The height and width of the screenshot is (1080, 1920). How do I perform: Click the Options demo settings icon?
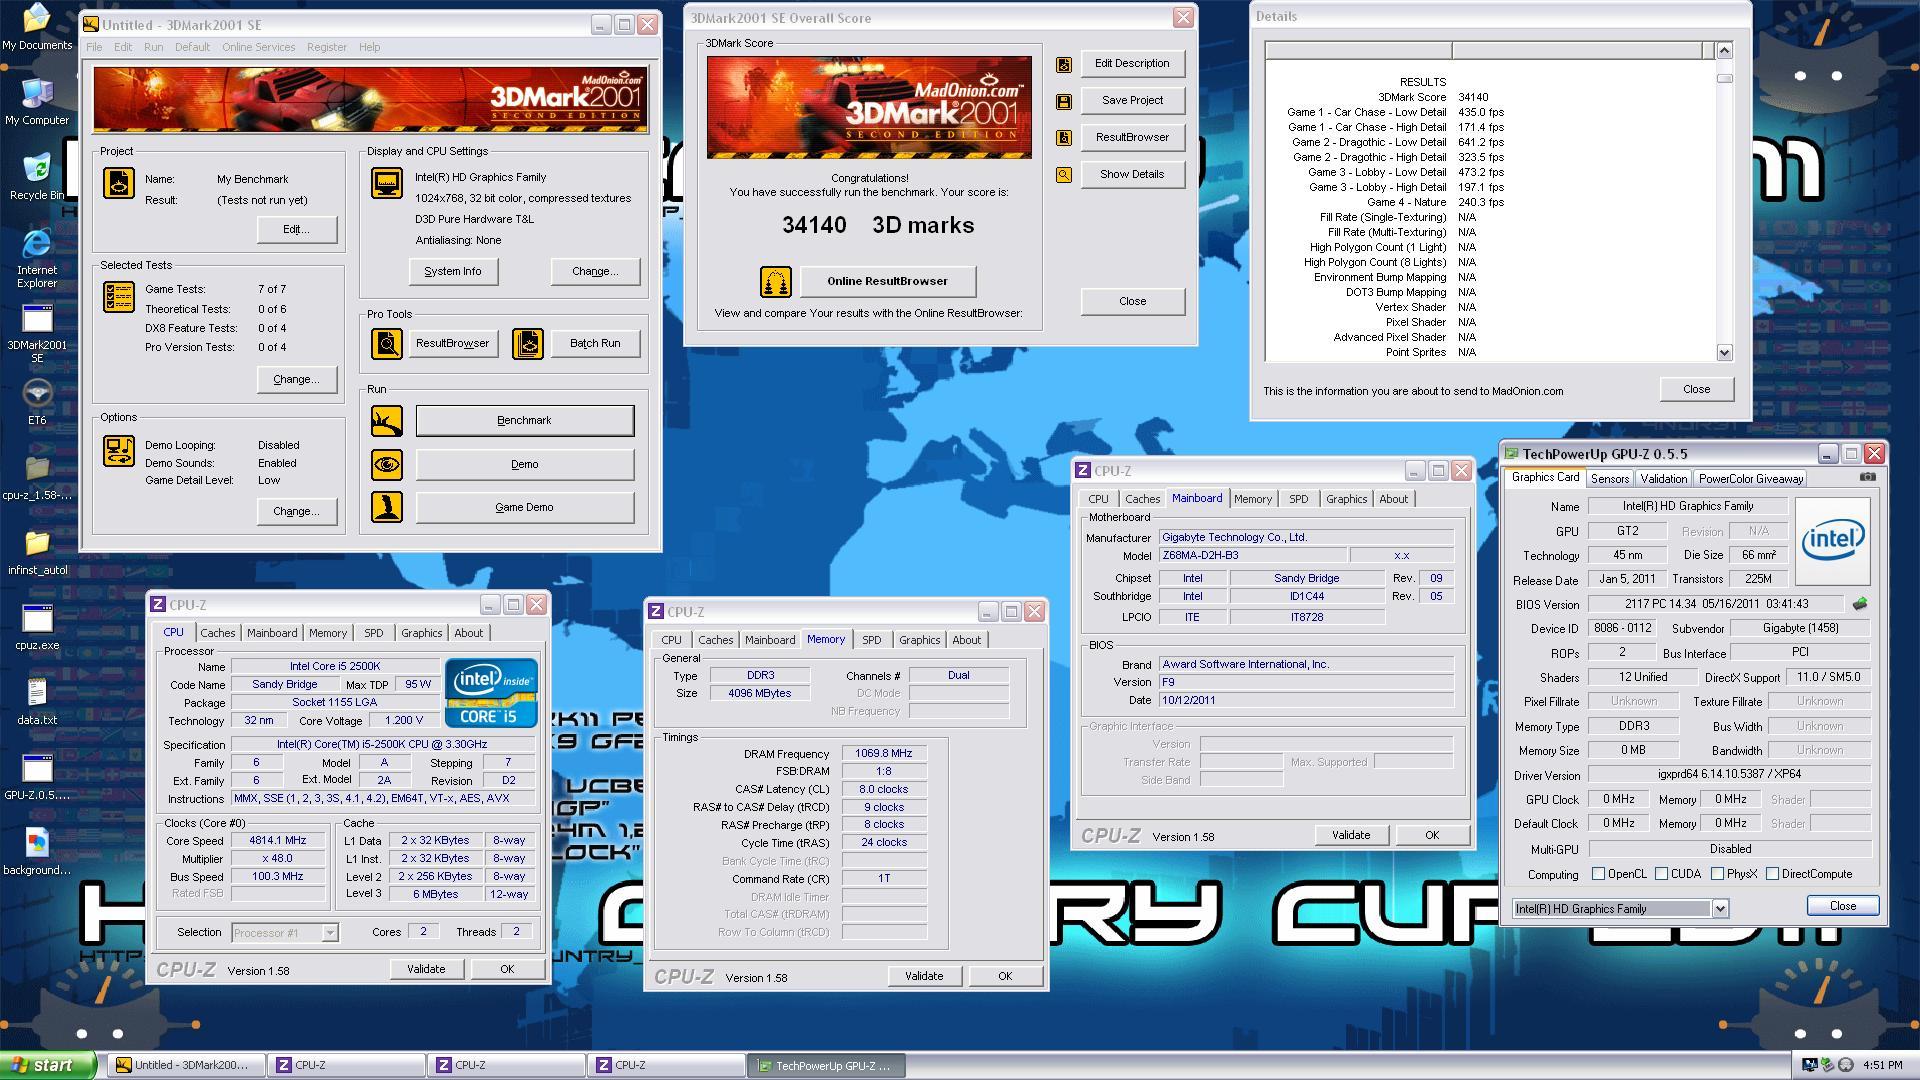119,451
